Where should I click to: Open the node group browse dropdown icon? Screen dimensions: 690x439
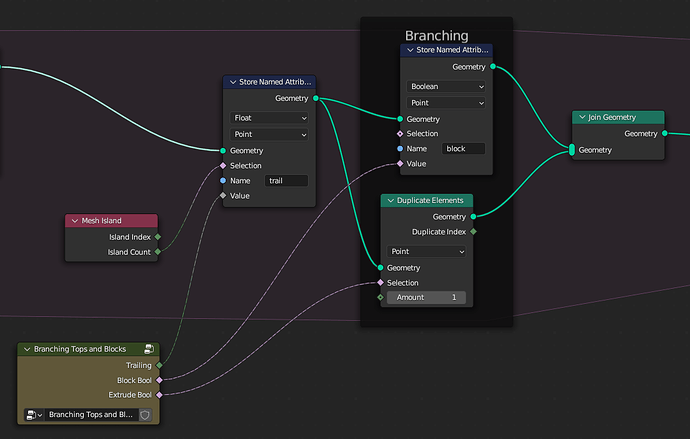tap(34, 415)
